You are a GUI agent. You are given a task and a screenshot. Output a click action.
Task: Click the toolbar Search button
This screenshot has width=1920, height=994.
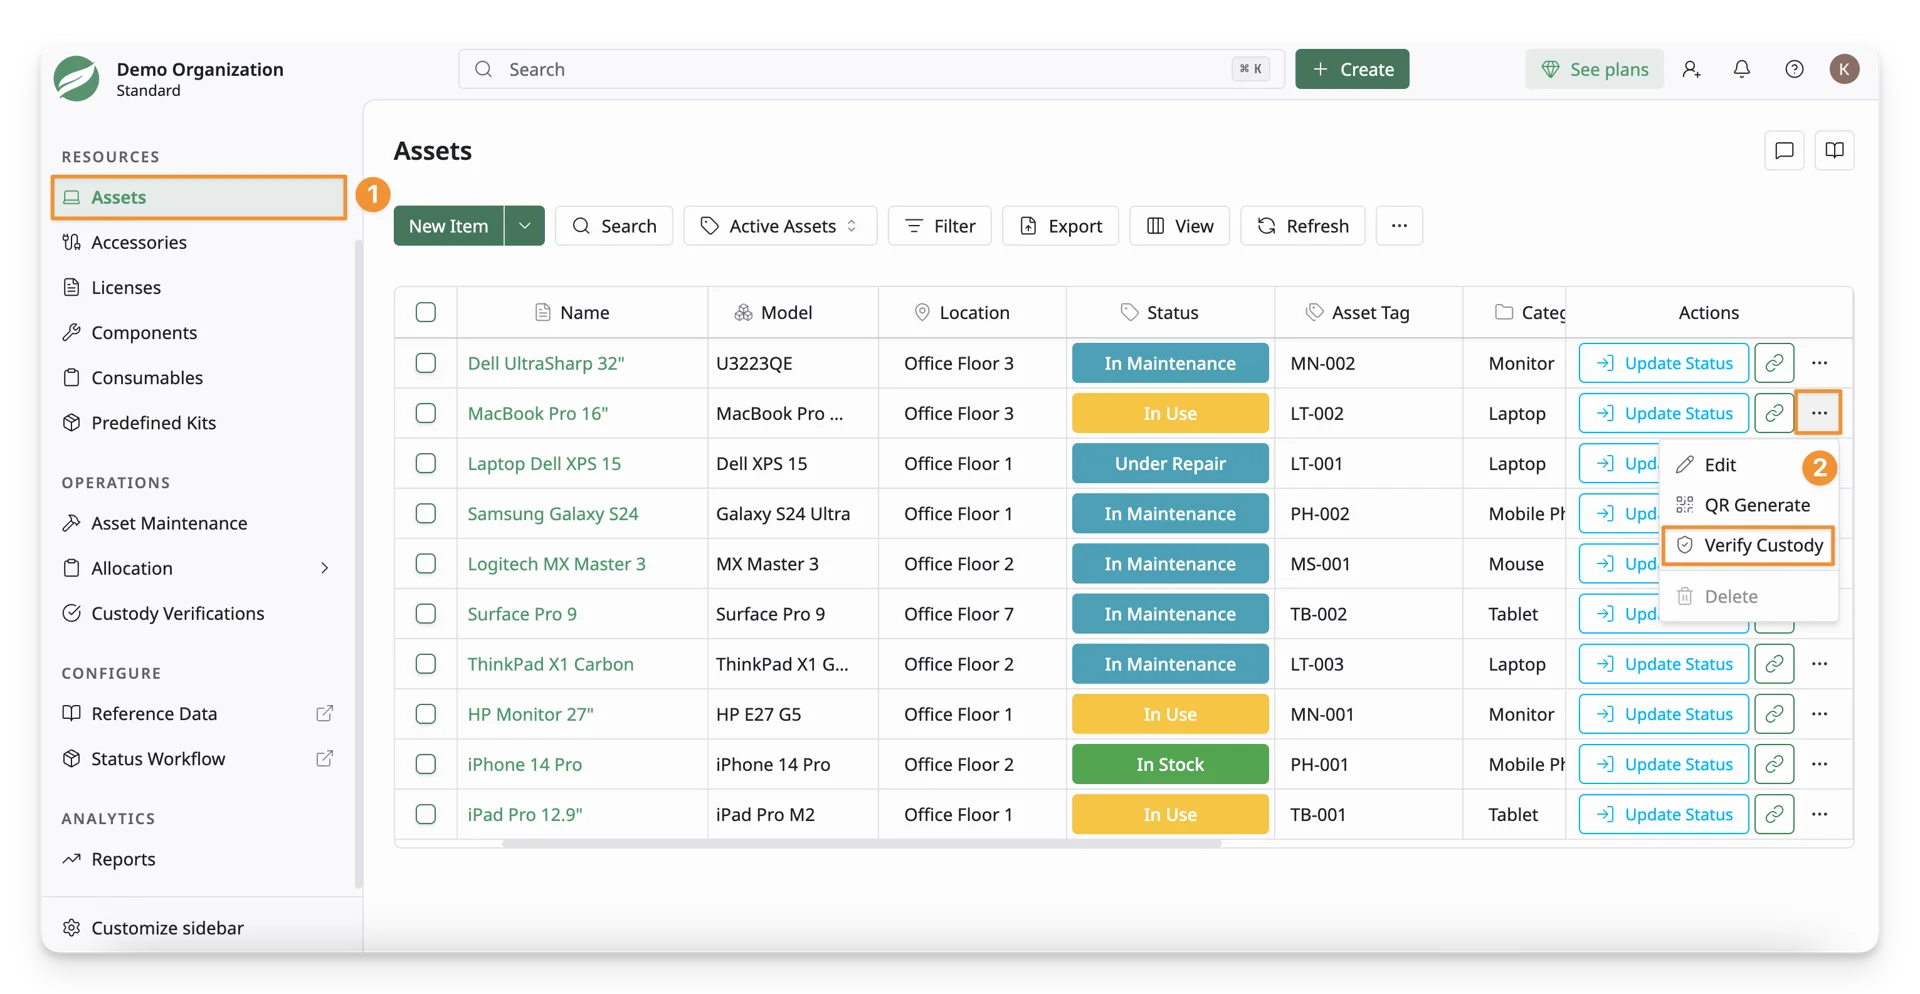pos(614,226)
